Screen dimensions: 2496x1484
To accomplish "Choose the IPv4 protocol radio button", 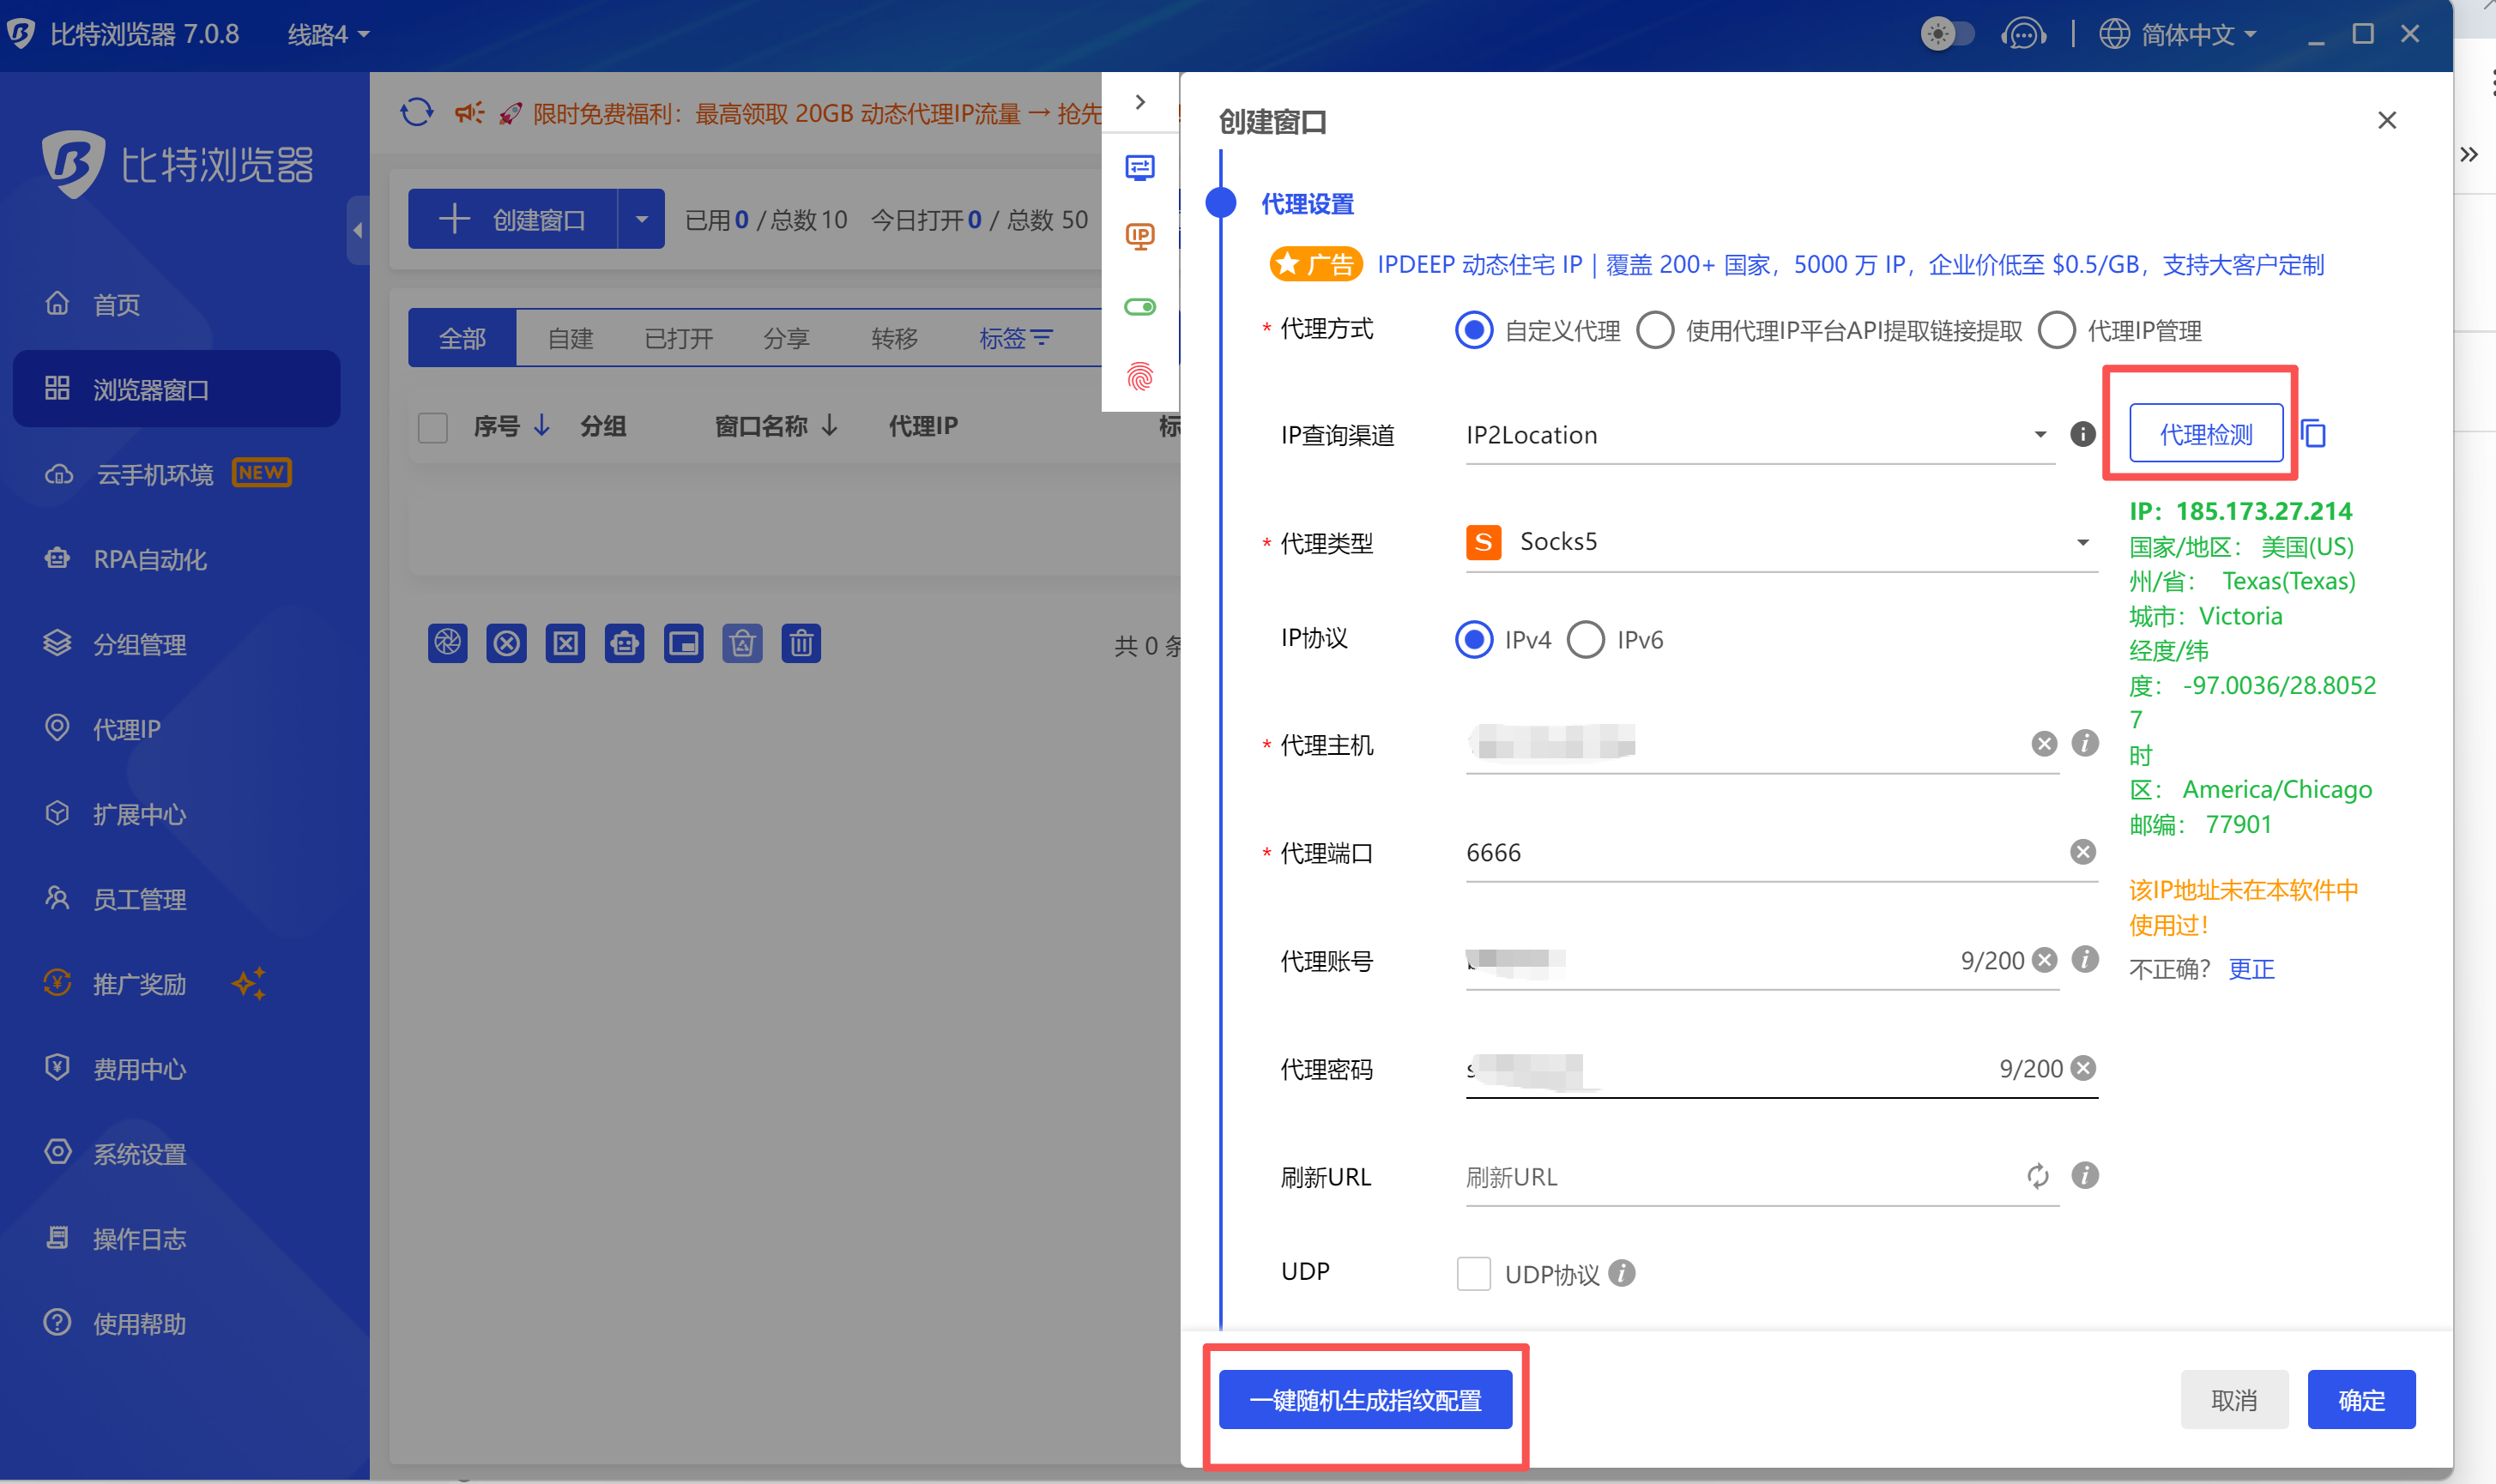I will pos(1474,639).
